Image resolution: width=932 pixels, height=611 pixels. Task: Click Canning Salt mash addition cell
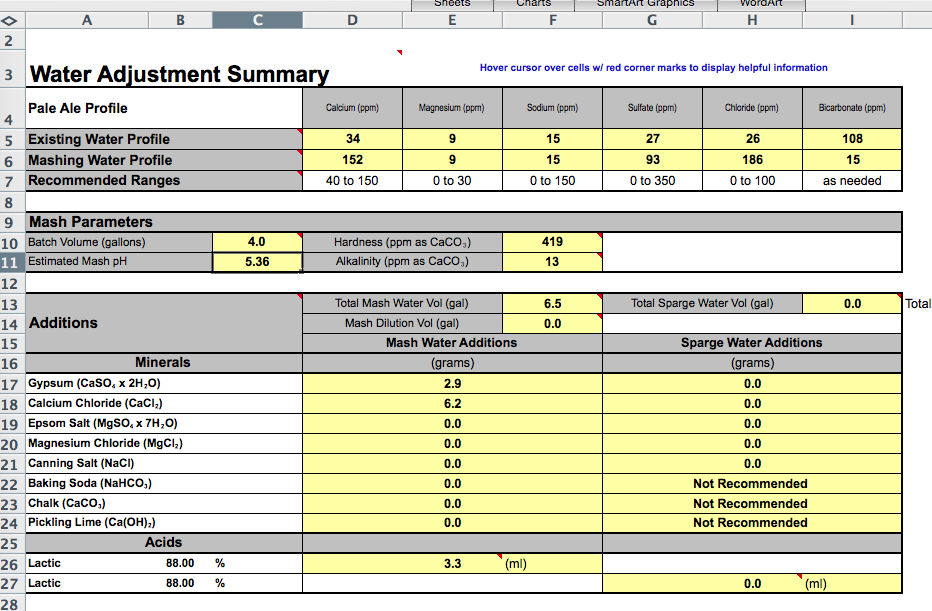click(x=452, y=464)
